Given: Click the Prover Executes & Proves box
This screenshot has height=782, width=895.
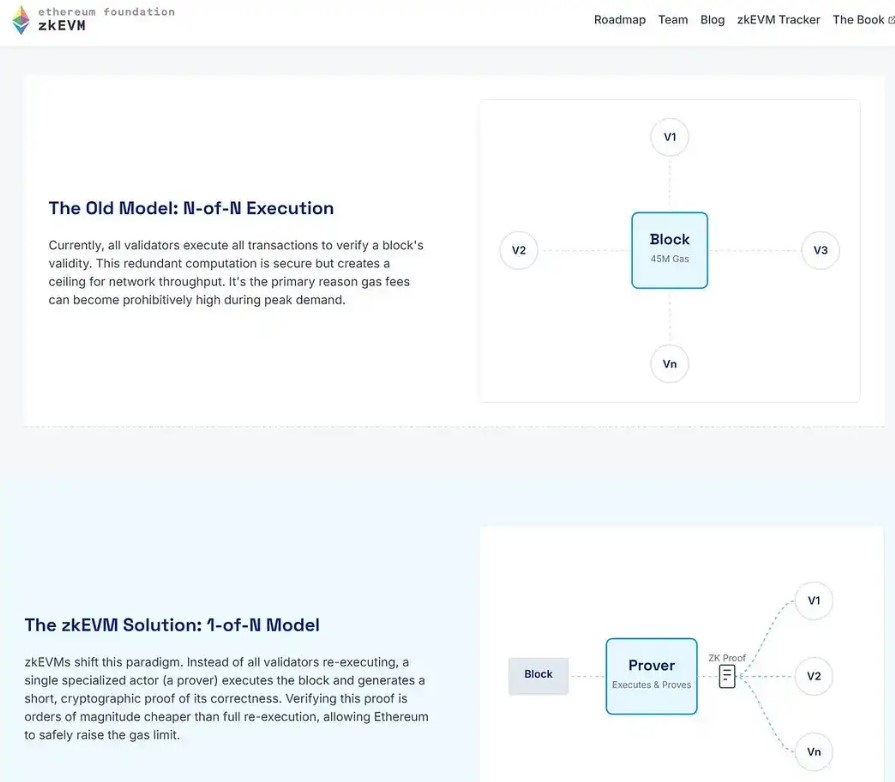Looking at the screenshot, I should point(651,676).
